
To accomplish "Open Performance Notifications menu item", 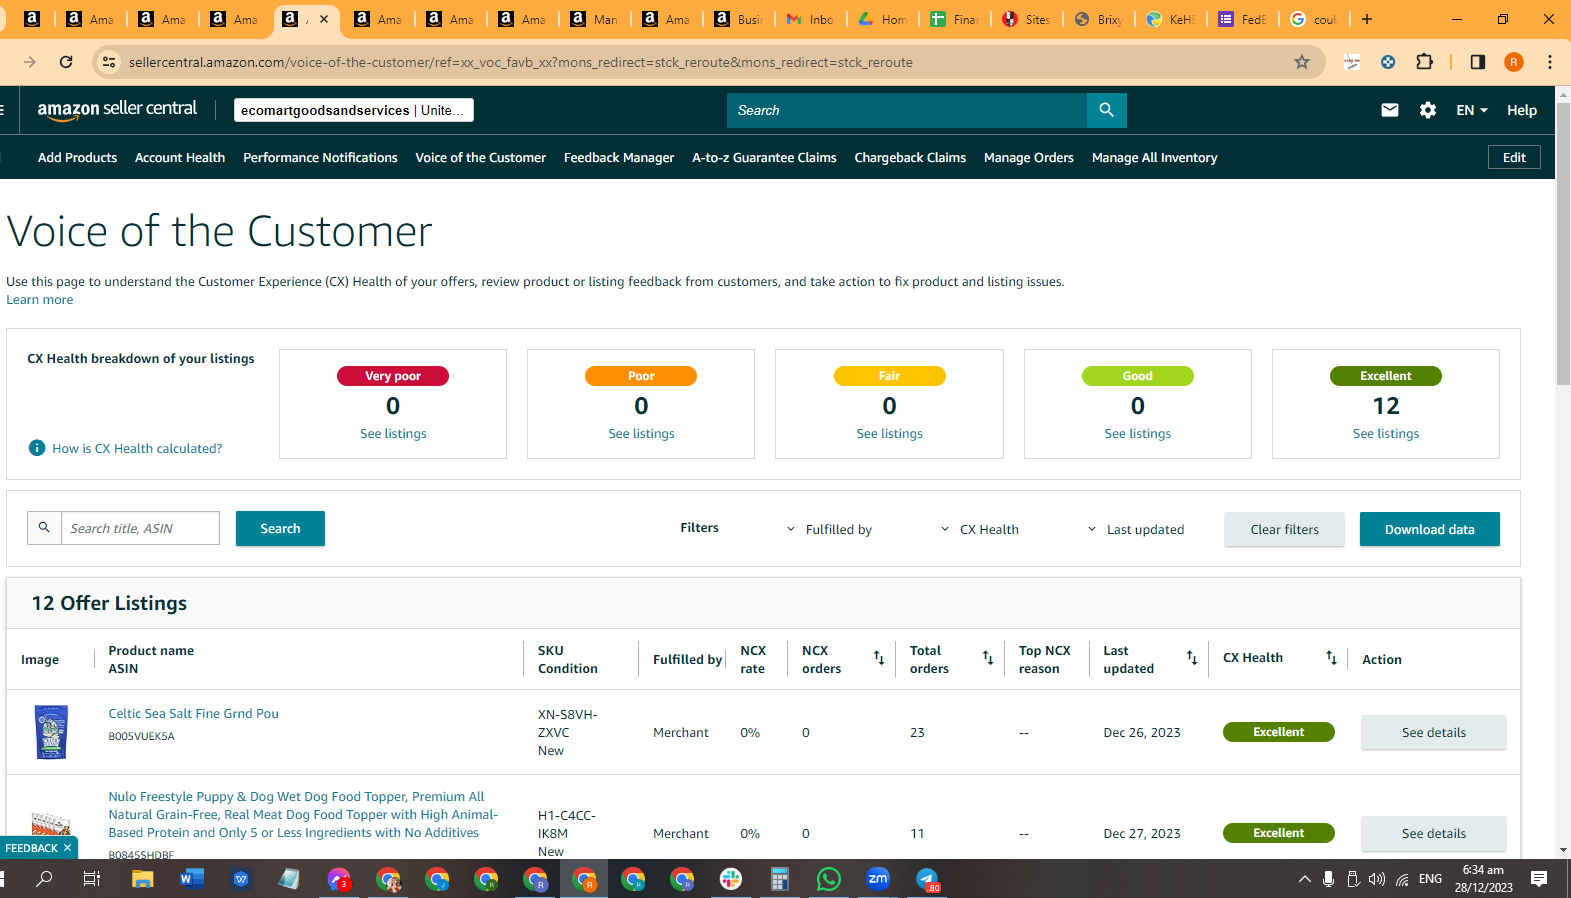I will 320,157.
